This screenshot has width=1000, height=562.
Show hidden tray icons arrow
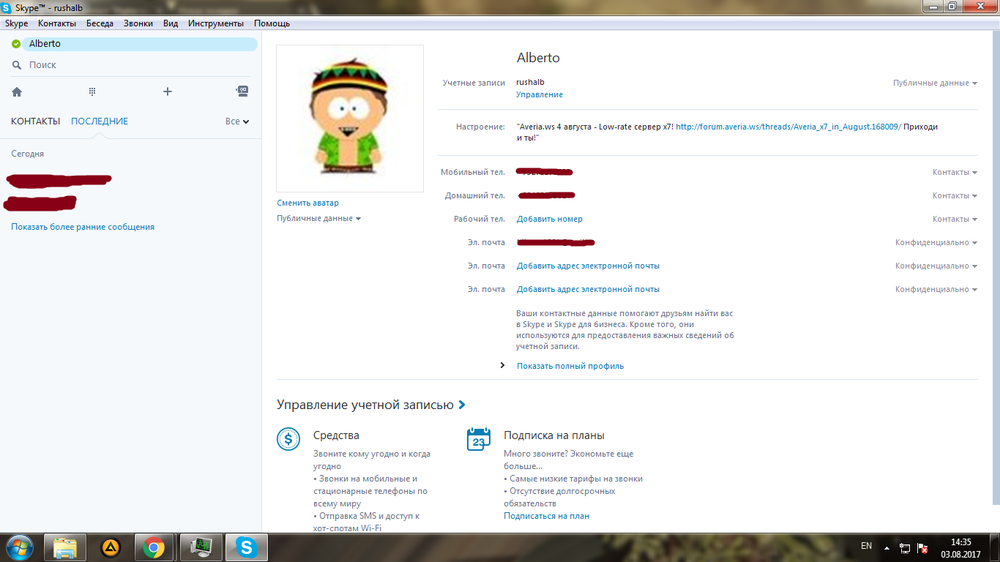[x=886, y=548]
